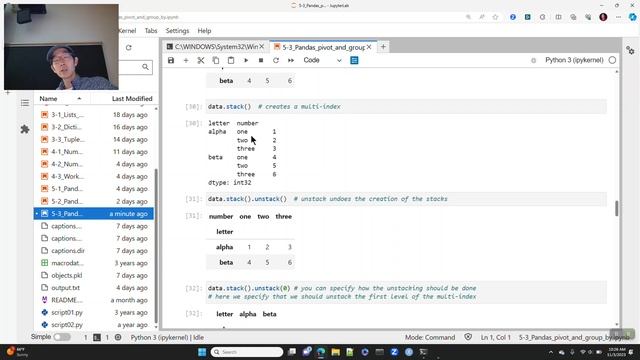Click the notebook vertical scrollbar thumb
This screenshot has height=360, width=640.
tap(616, 209)
